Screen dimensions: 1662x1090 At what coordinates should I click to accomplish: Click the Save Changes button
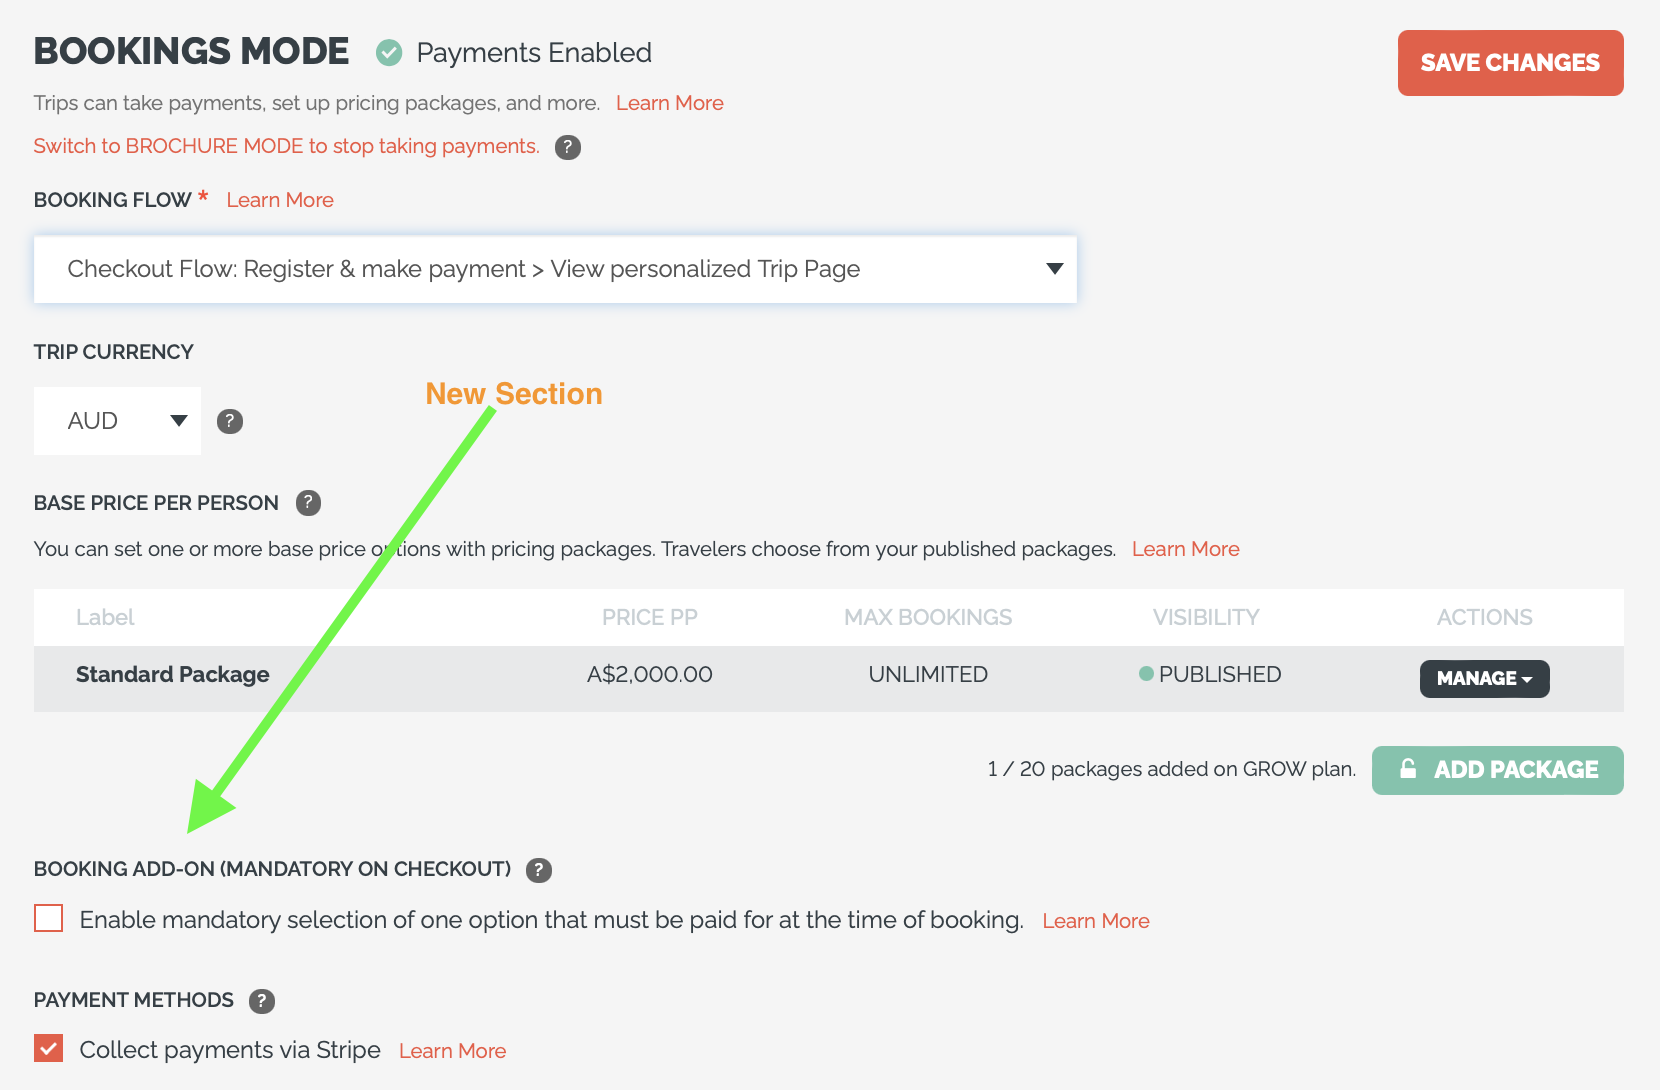point(1509,62)
